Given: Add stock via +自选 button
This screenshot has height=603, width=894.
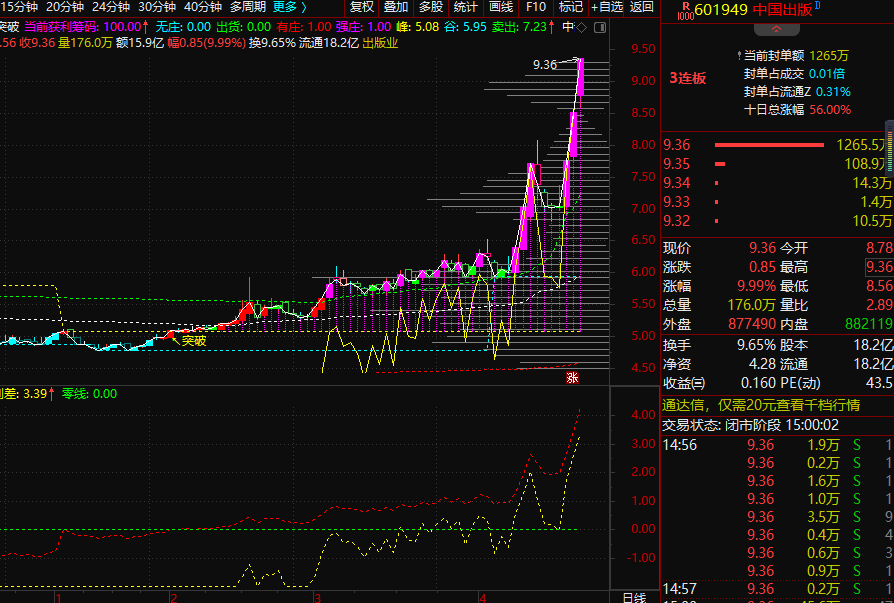Looking at the screenshot, I should pyautogui.click(x=606, y=7).
